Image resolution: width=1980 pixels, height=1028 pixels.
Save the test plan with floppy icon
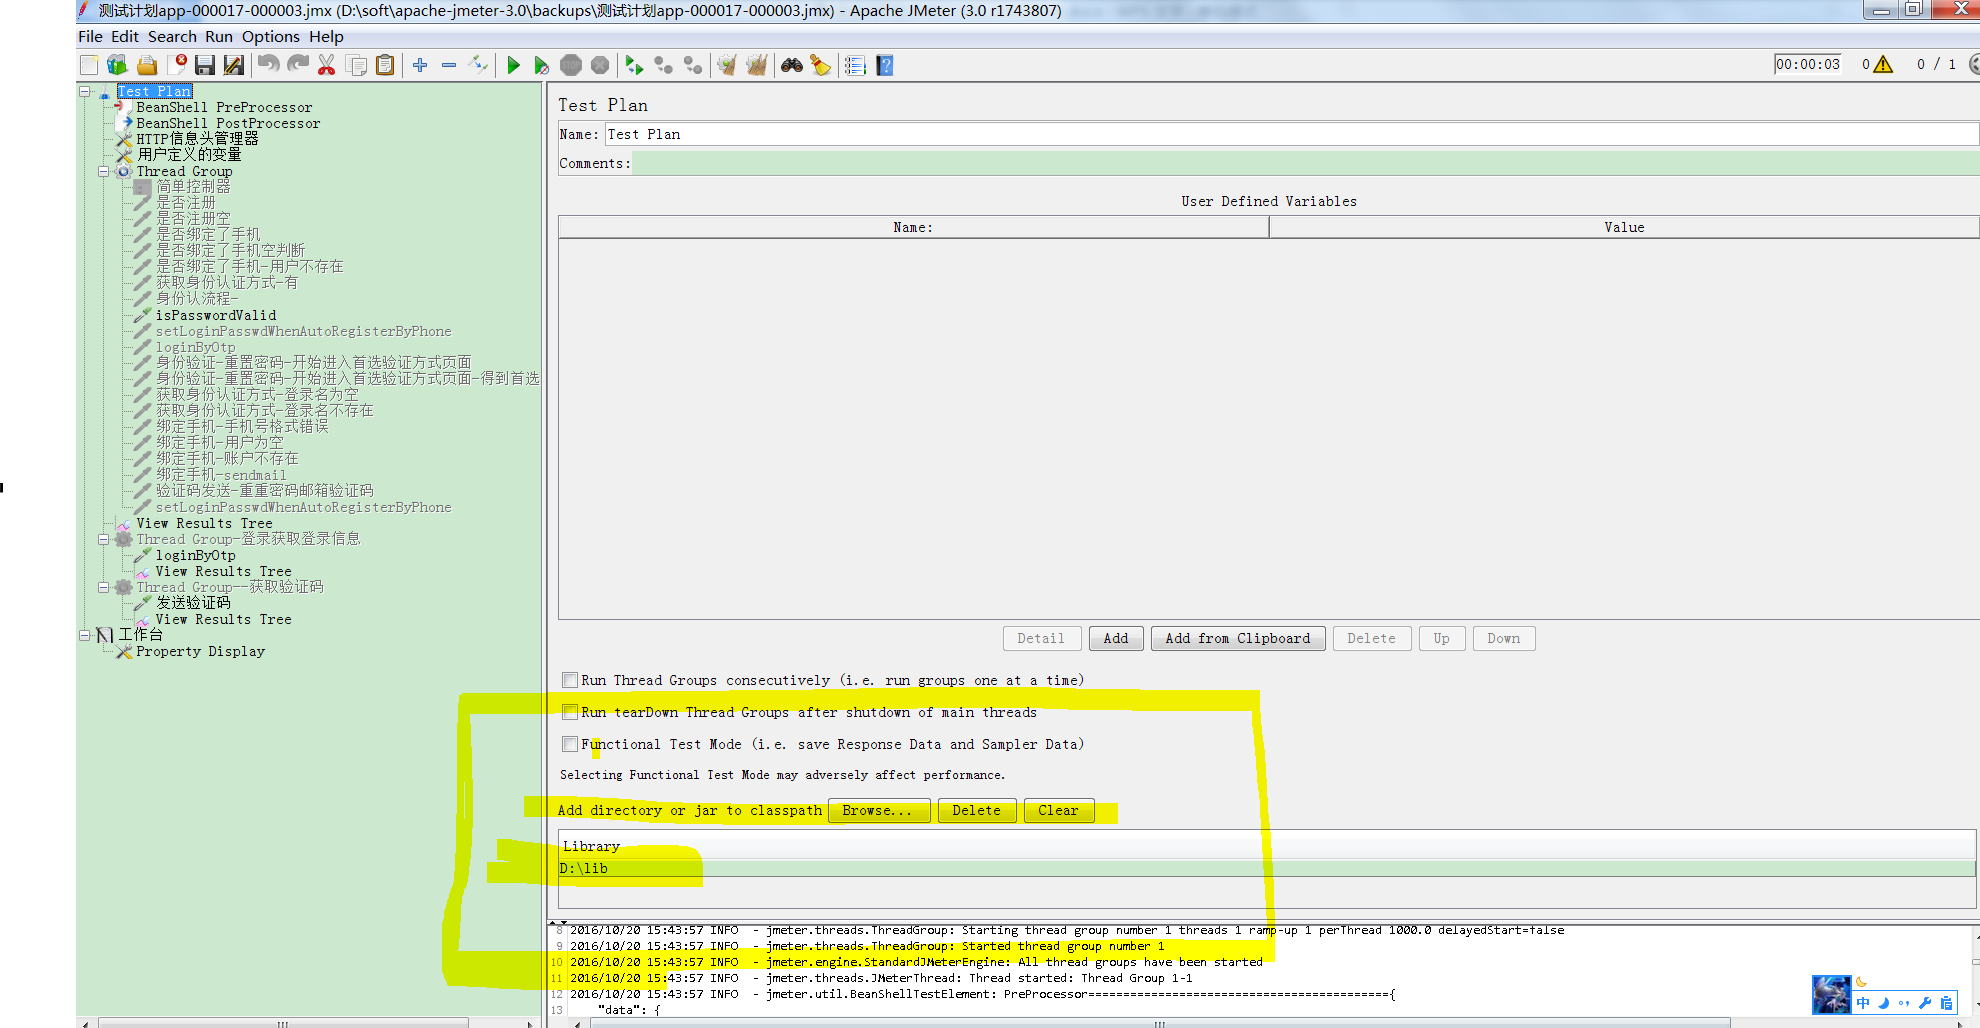pos(205,65)
